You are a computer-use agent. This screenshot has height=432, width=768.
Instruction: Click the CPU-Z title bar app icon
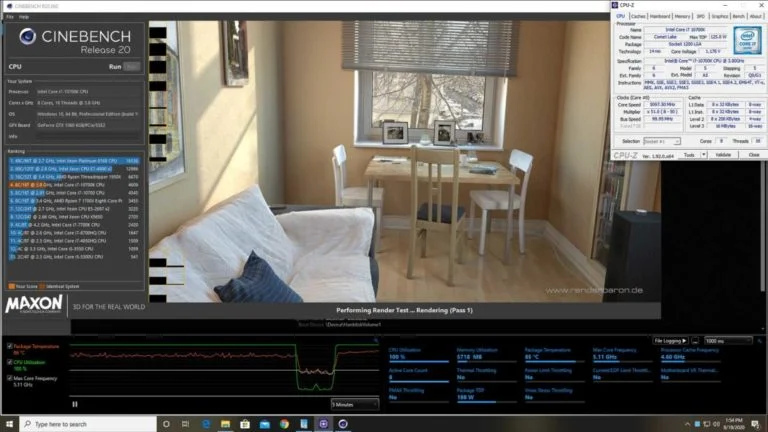pyautogui.click(x=615, y=5)
